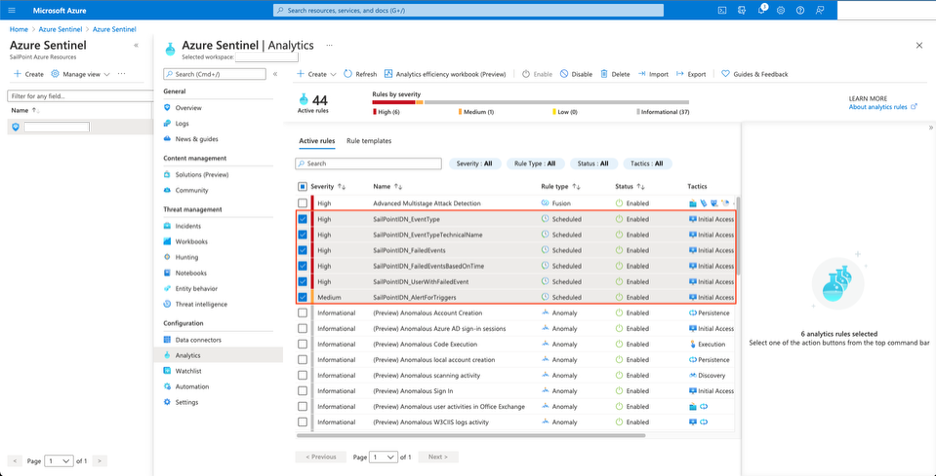The height and width of the screenshot is (476, 936).
Task: Switch to Active rules tab
Action: tap(317, 141)
